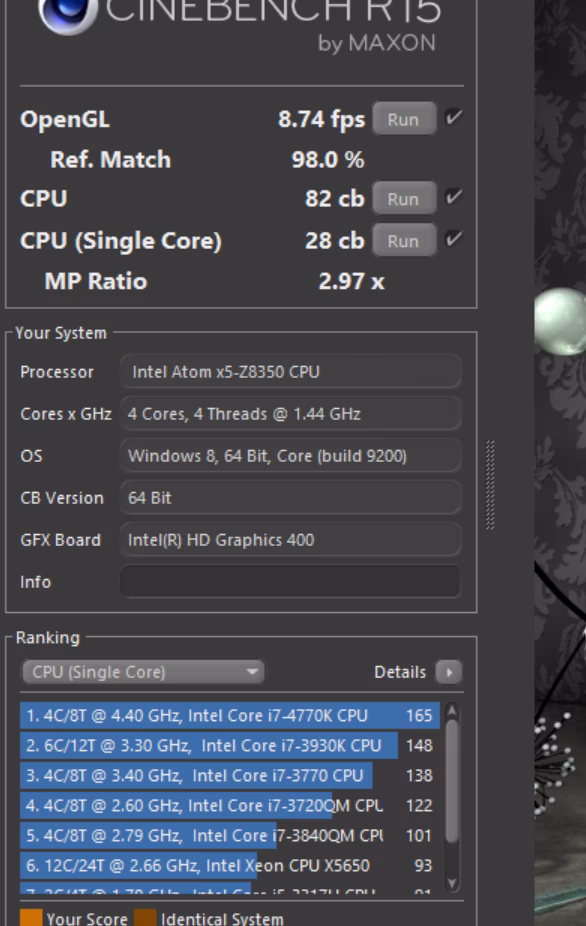Toggle the OpenGL test checkbox
Viewport: 586px width, 926px height.
[453, 118]
